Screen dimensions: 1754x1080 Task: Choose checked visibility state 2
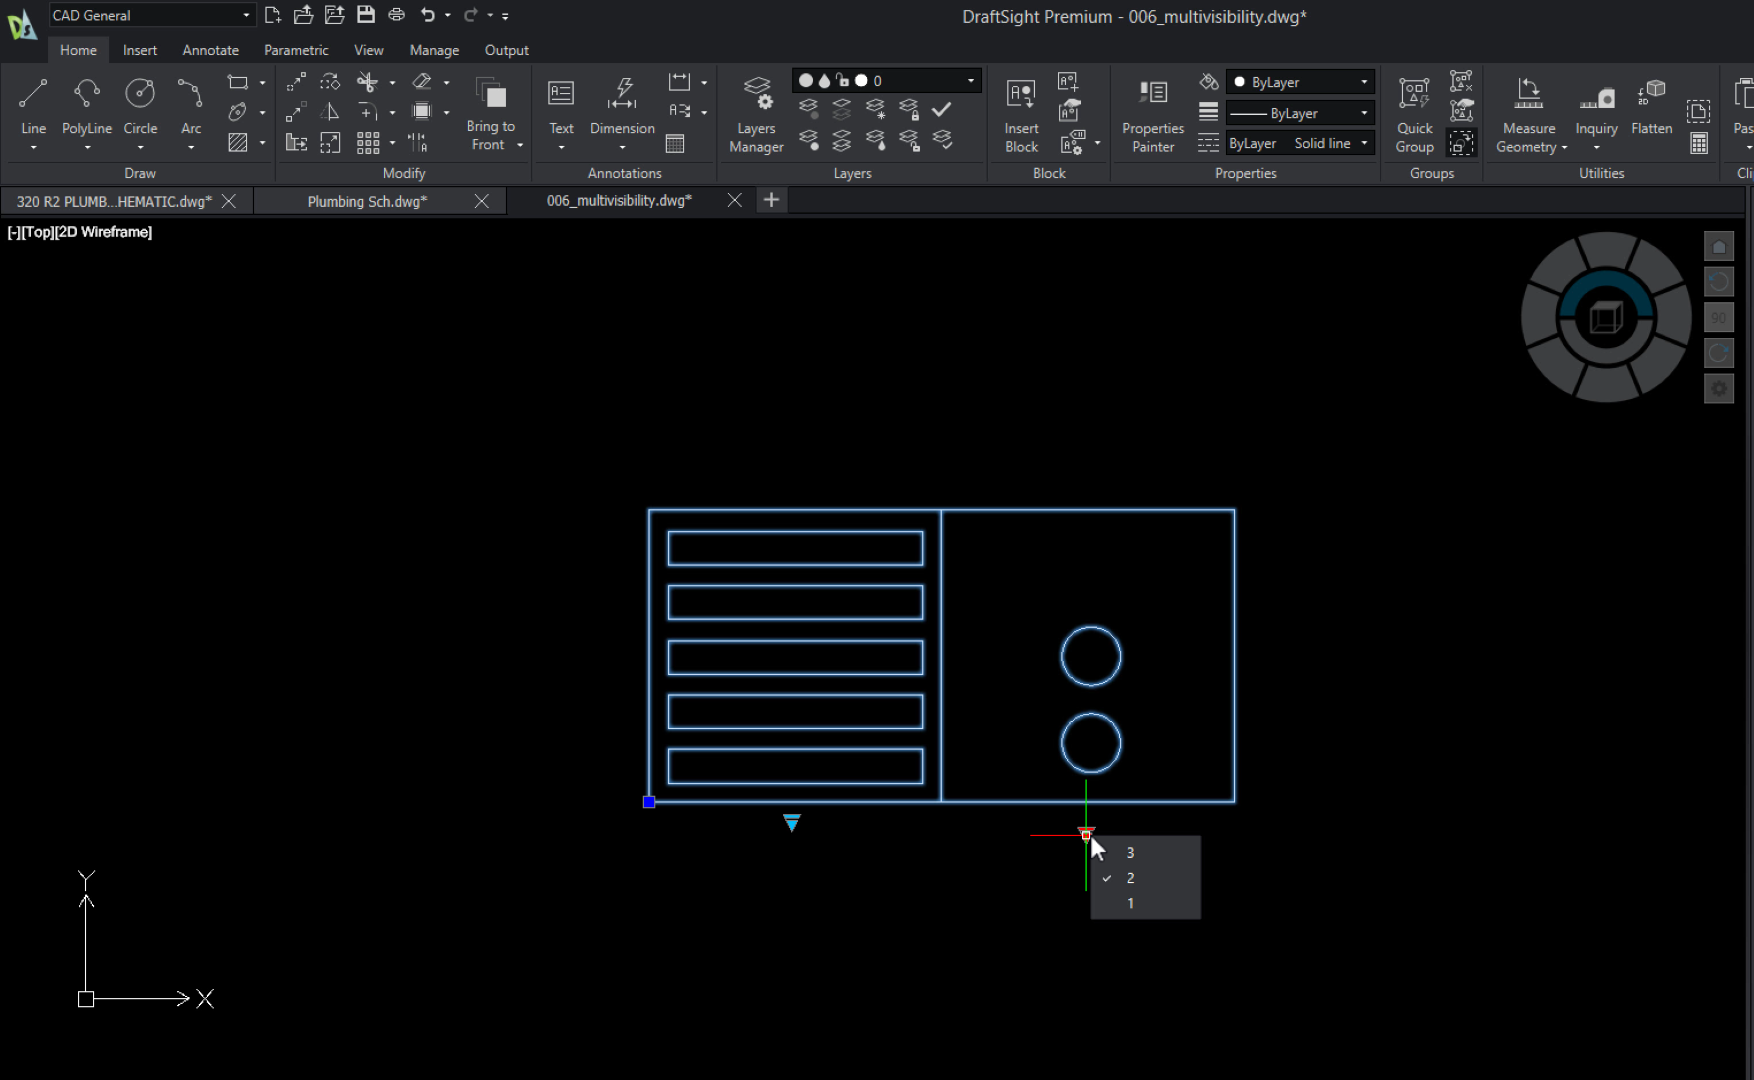(1145, 878)
